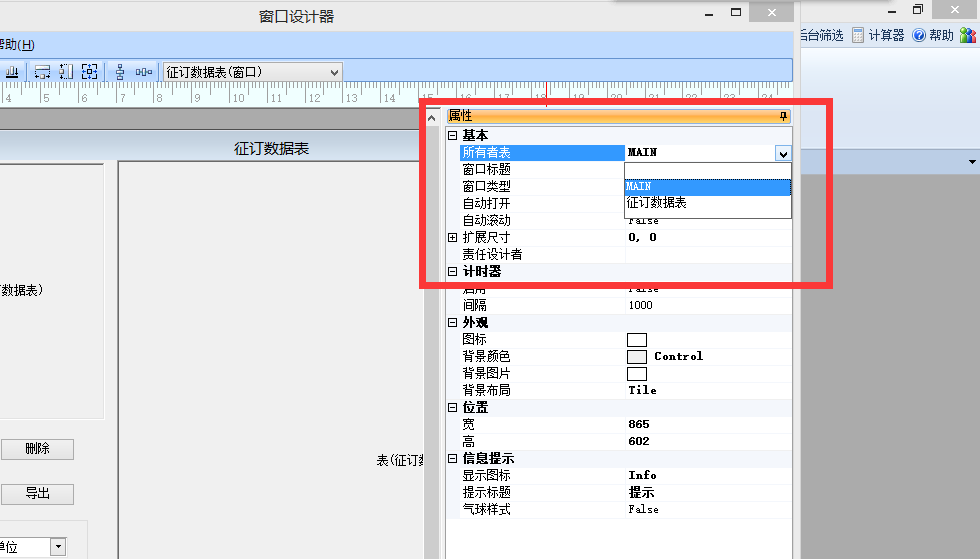
Task: Collapse the 基本 property group
Action: pyautogui.click(x=453, y=135)
